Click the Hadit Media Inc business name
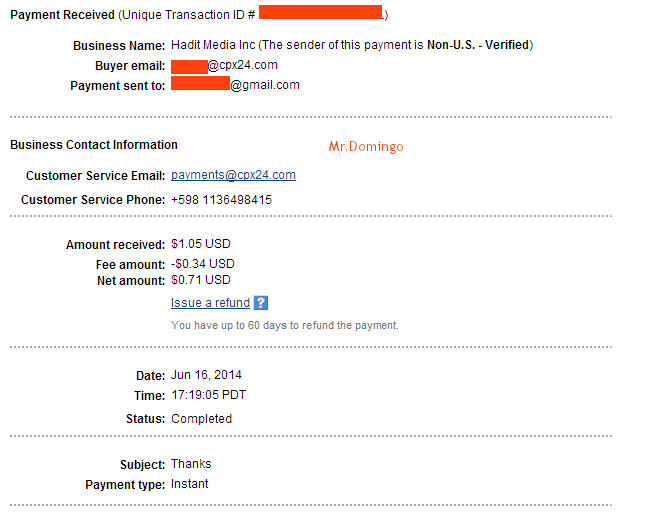 (x=213, y=45)
